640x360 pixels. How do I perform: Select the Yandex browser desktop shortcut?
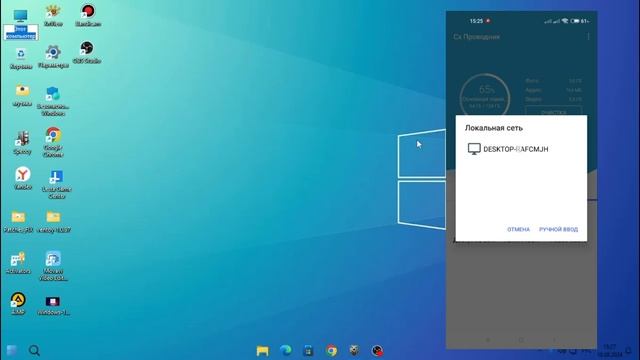[x=23, y=178]
